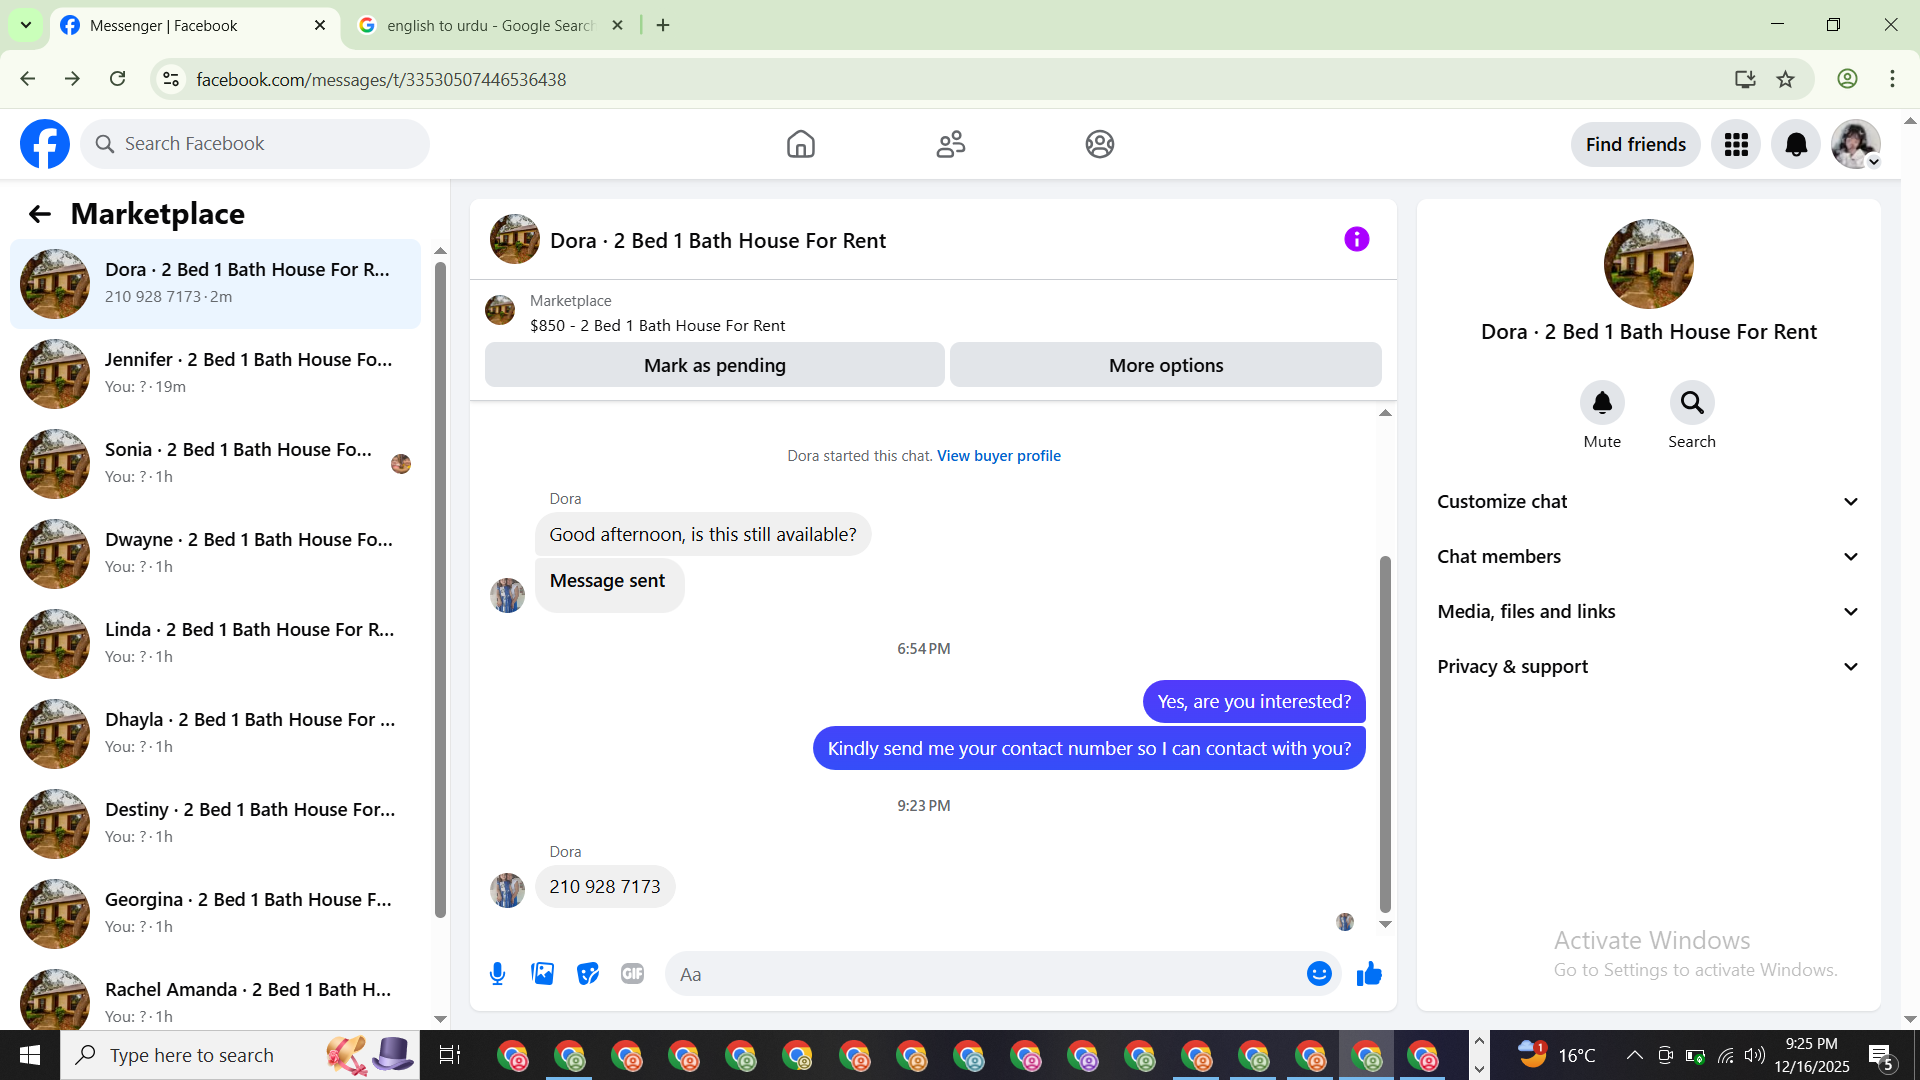Expand Privacy & support section
Screen dimensions: 1920x1080
coord(1649,667)
